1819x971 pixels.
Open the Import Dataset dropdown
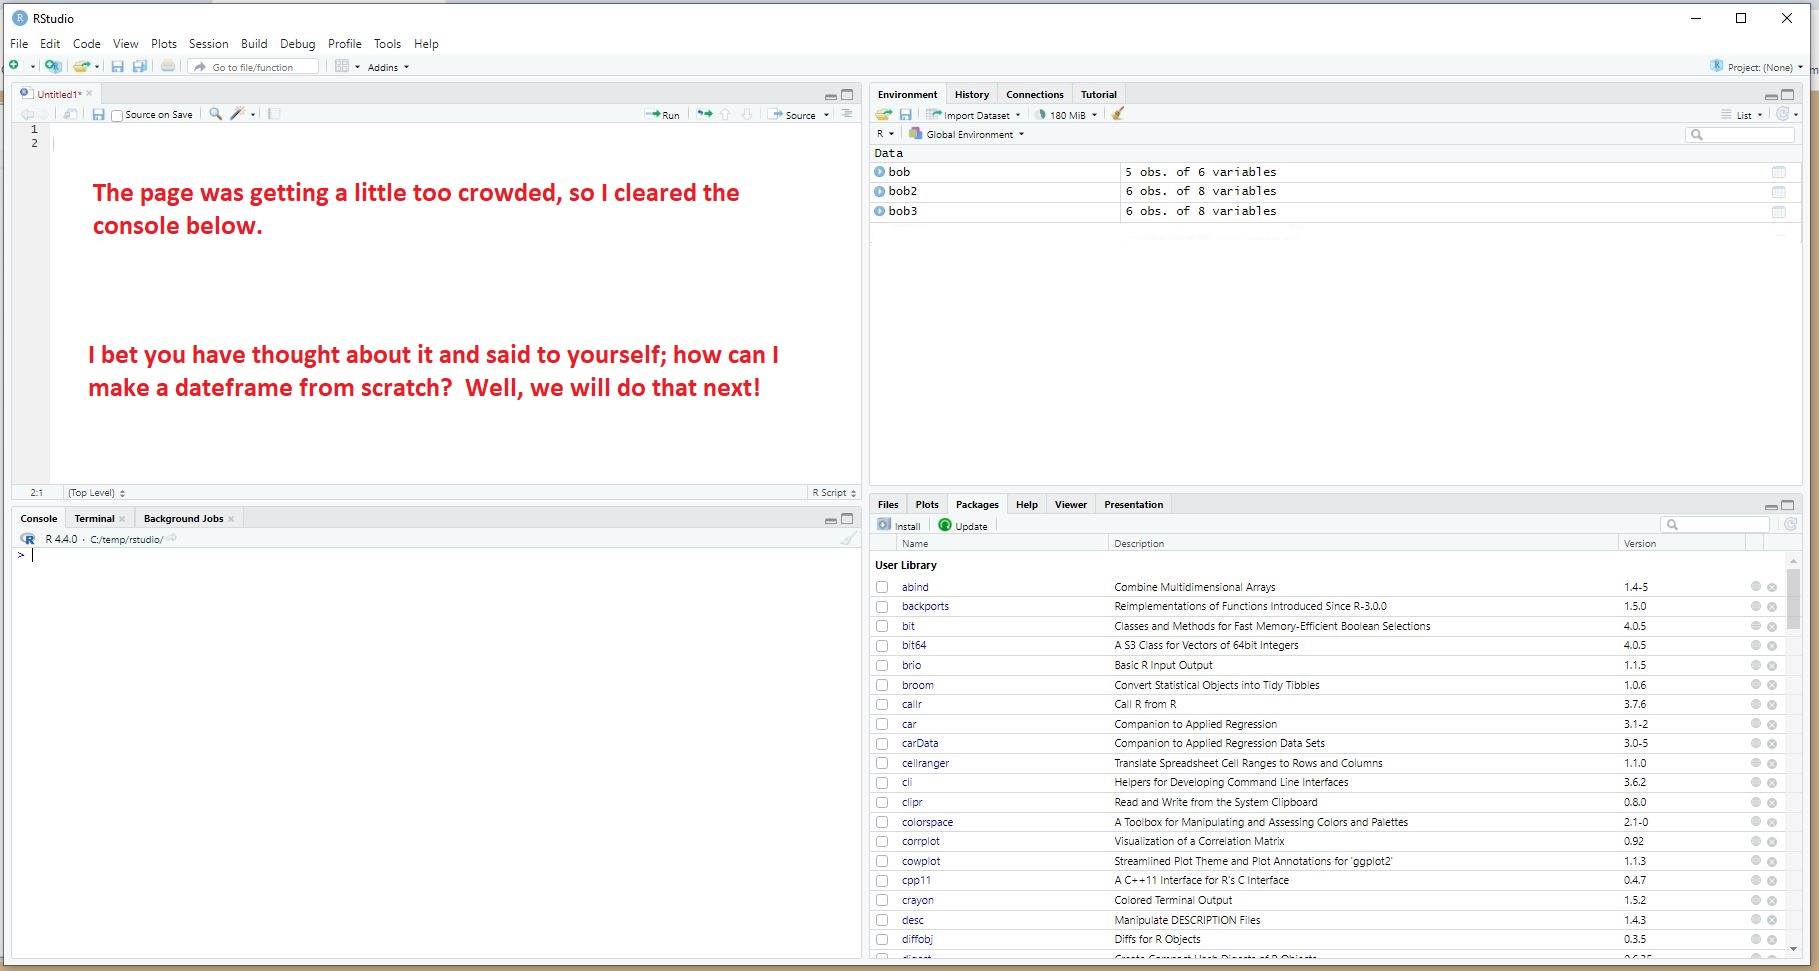(x=974, y=115)
